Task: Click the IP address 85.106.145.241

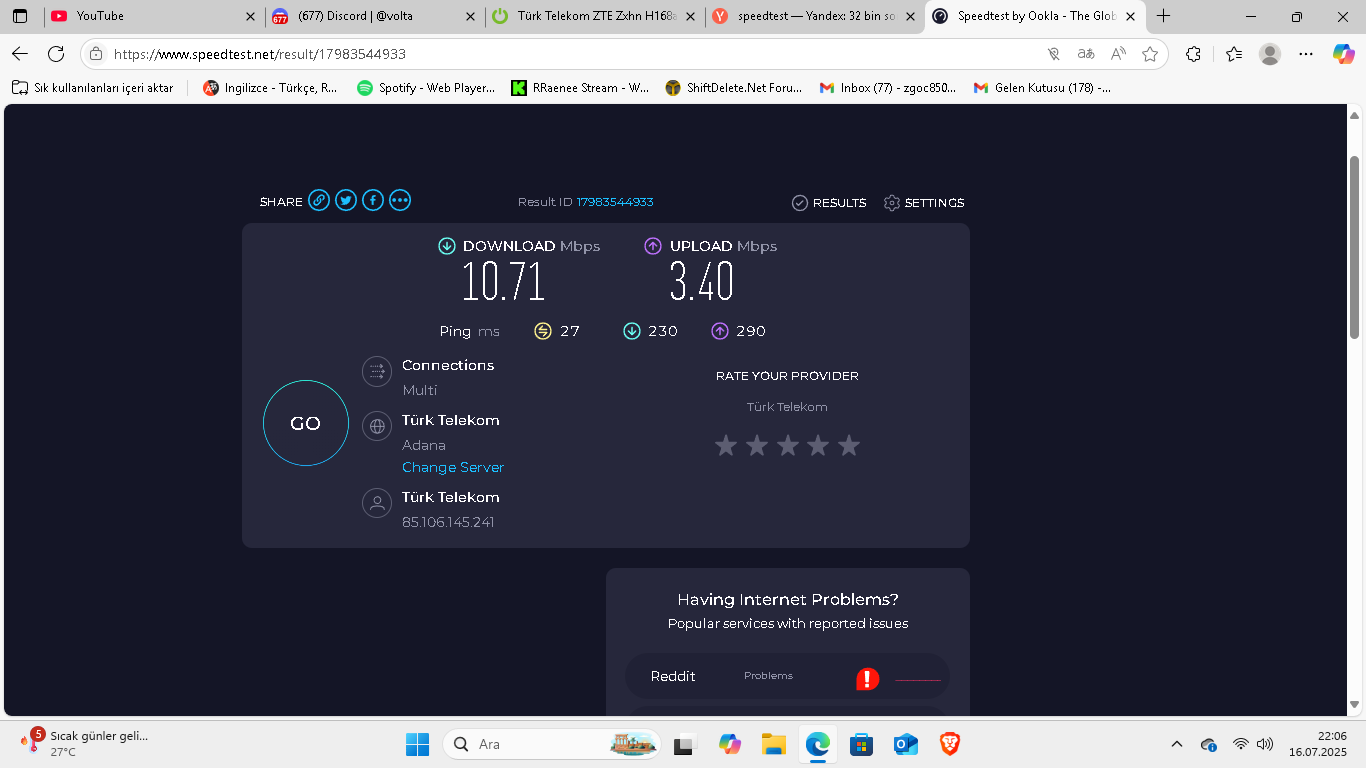Action: click(448, 522)
